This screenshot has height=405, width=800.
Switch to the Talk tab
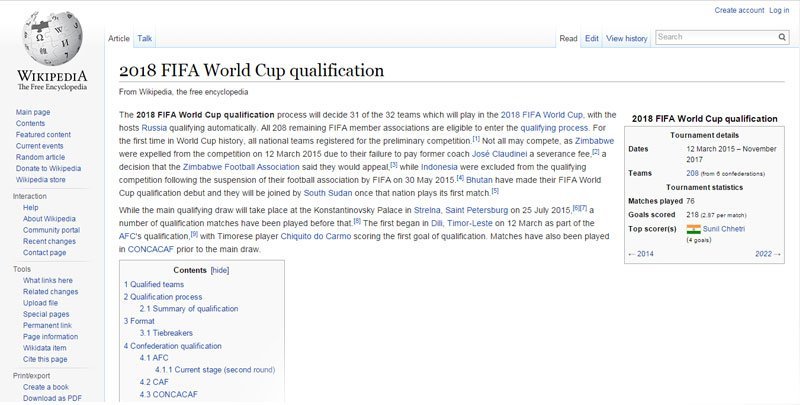pyautogui.click(x=145, y=38)
